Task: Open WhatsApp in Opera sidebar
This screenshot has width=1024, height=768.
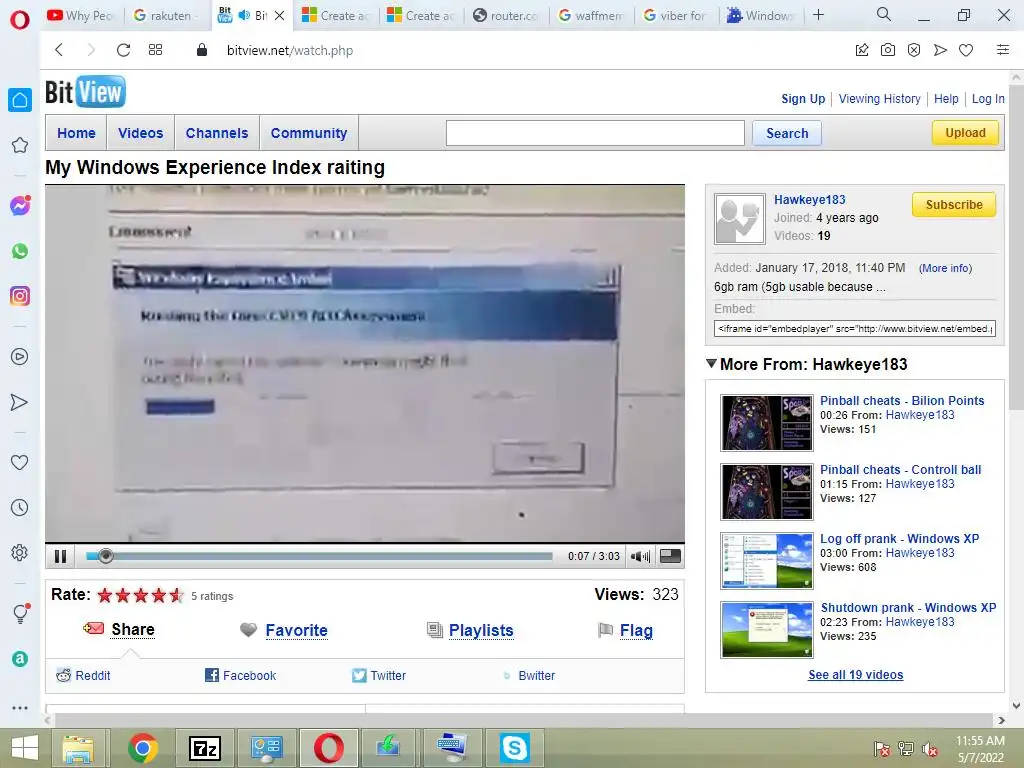Action: tap(20, 251)
